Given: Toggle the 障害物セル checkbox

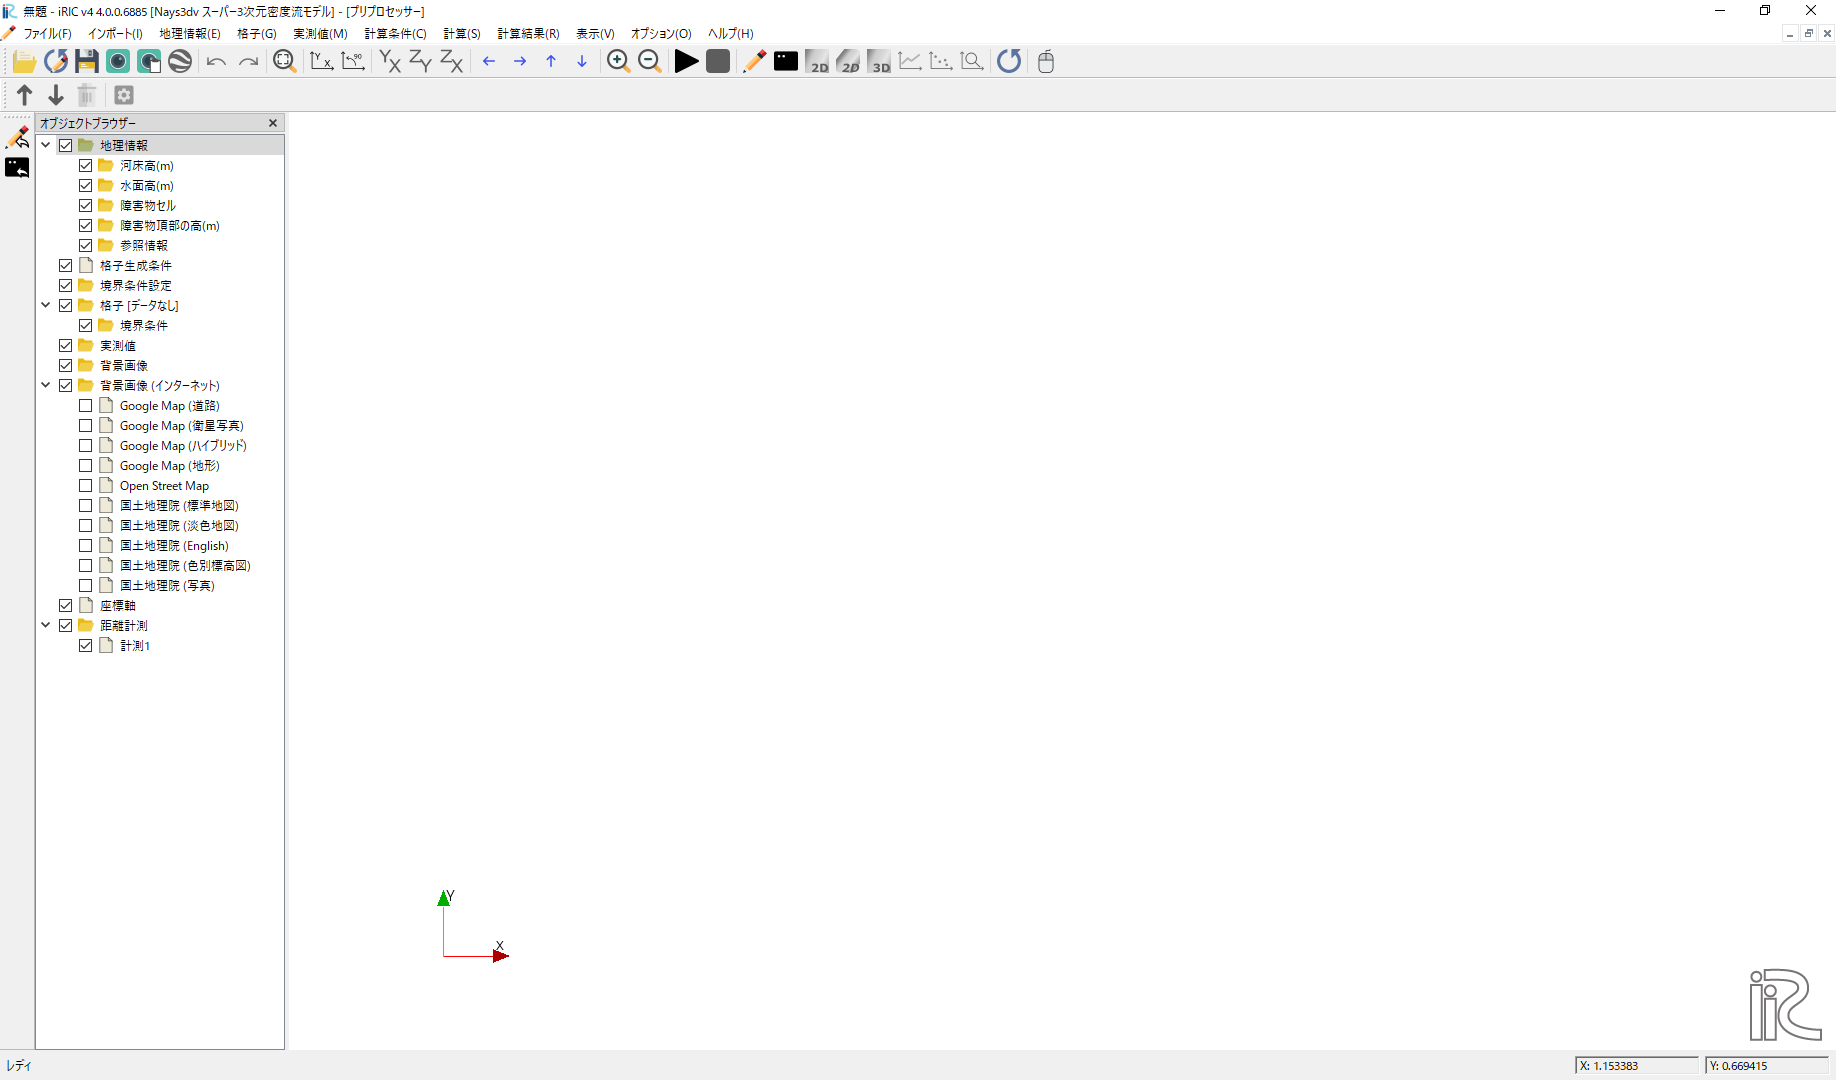Looking at the screenshot, I should click(86, 206).
